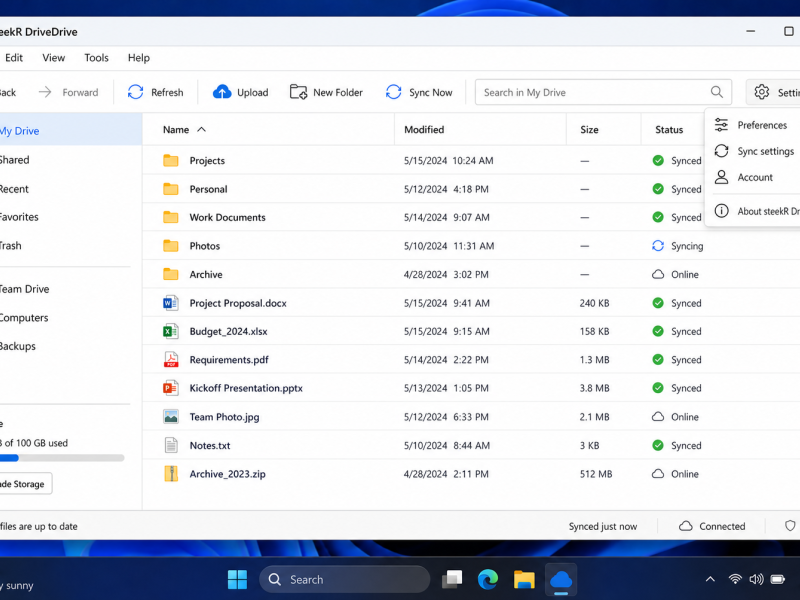Click the Forward arrow icon

point(45,92)
